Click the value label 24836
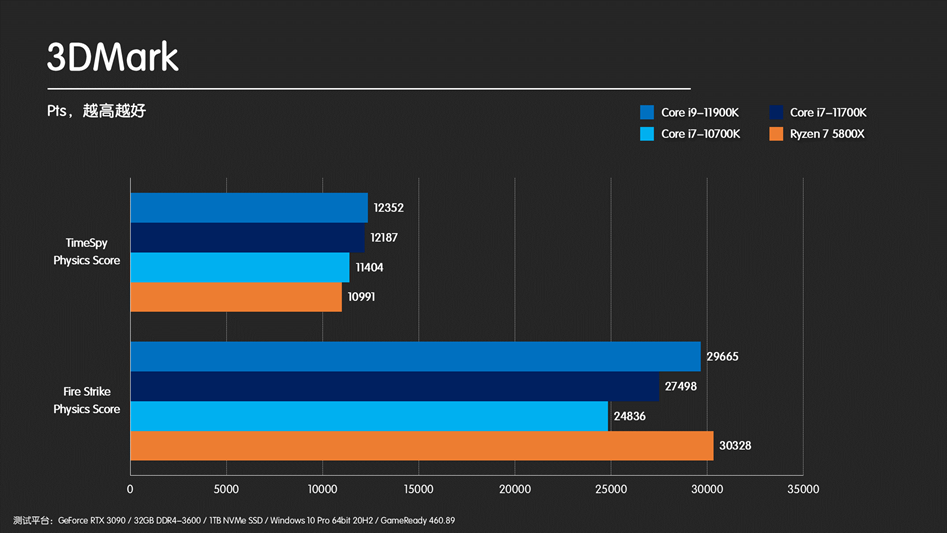Screen dimensions: 947x533 click(x=629, y=416)
